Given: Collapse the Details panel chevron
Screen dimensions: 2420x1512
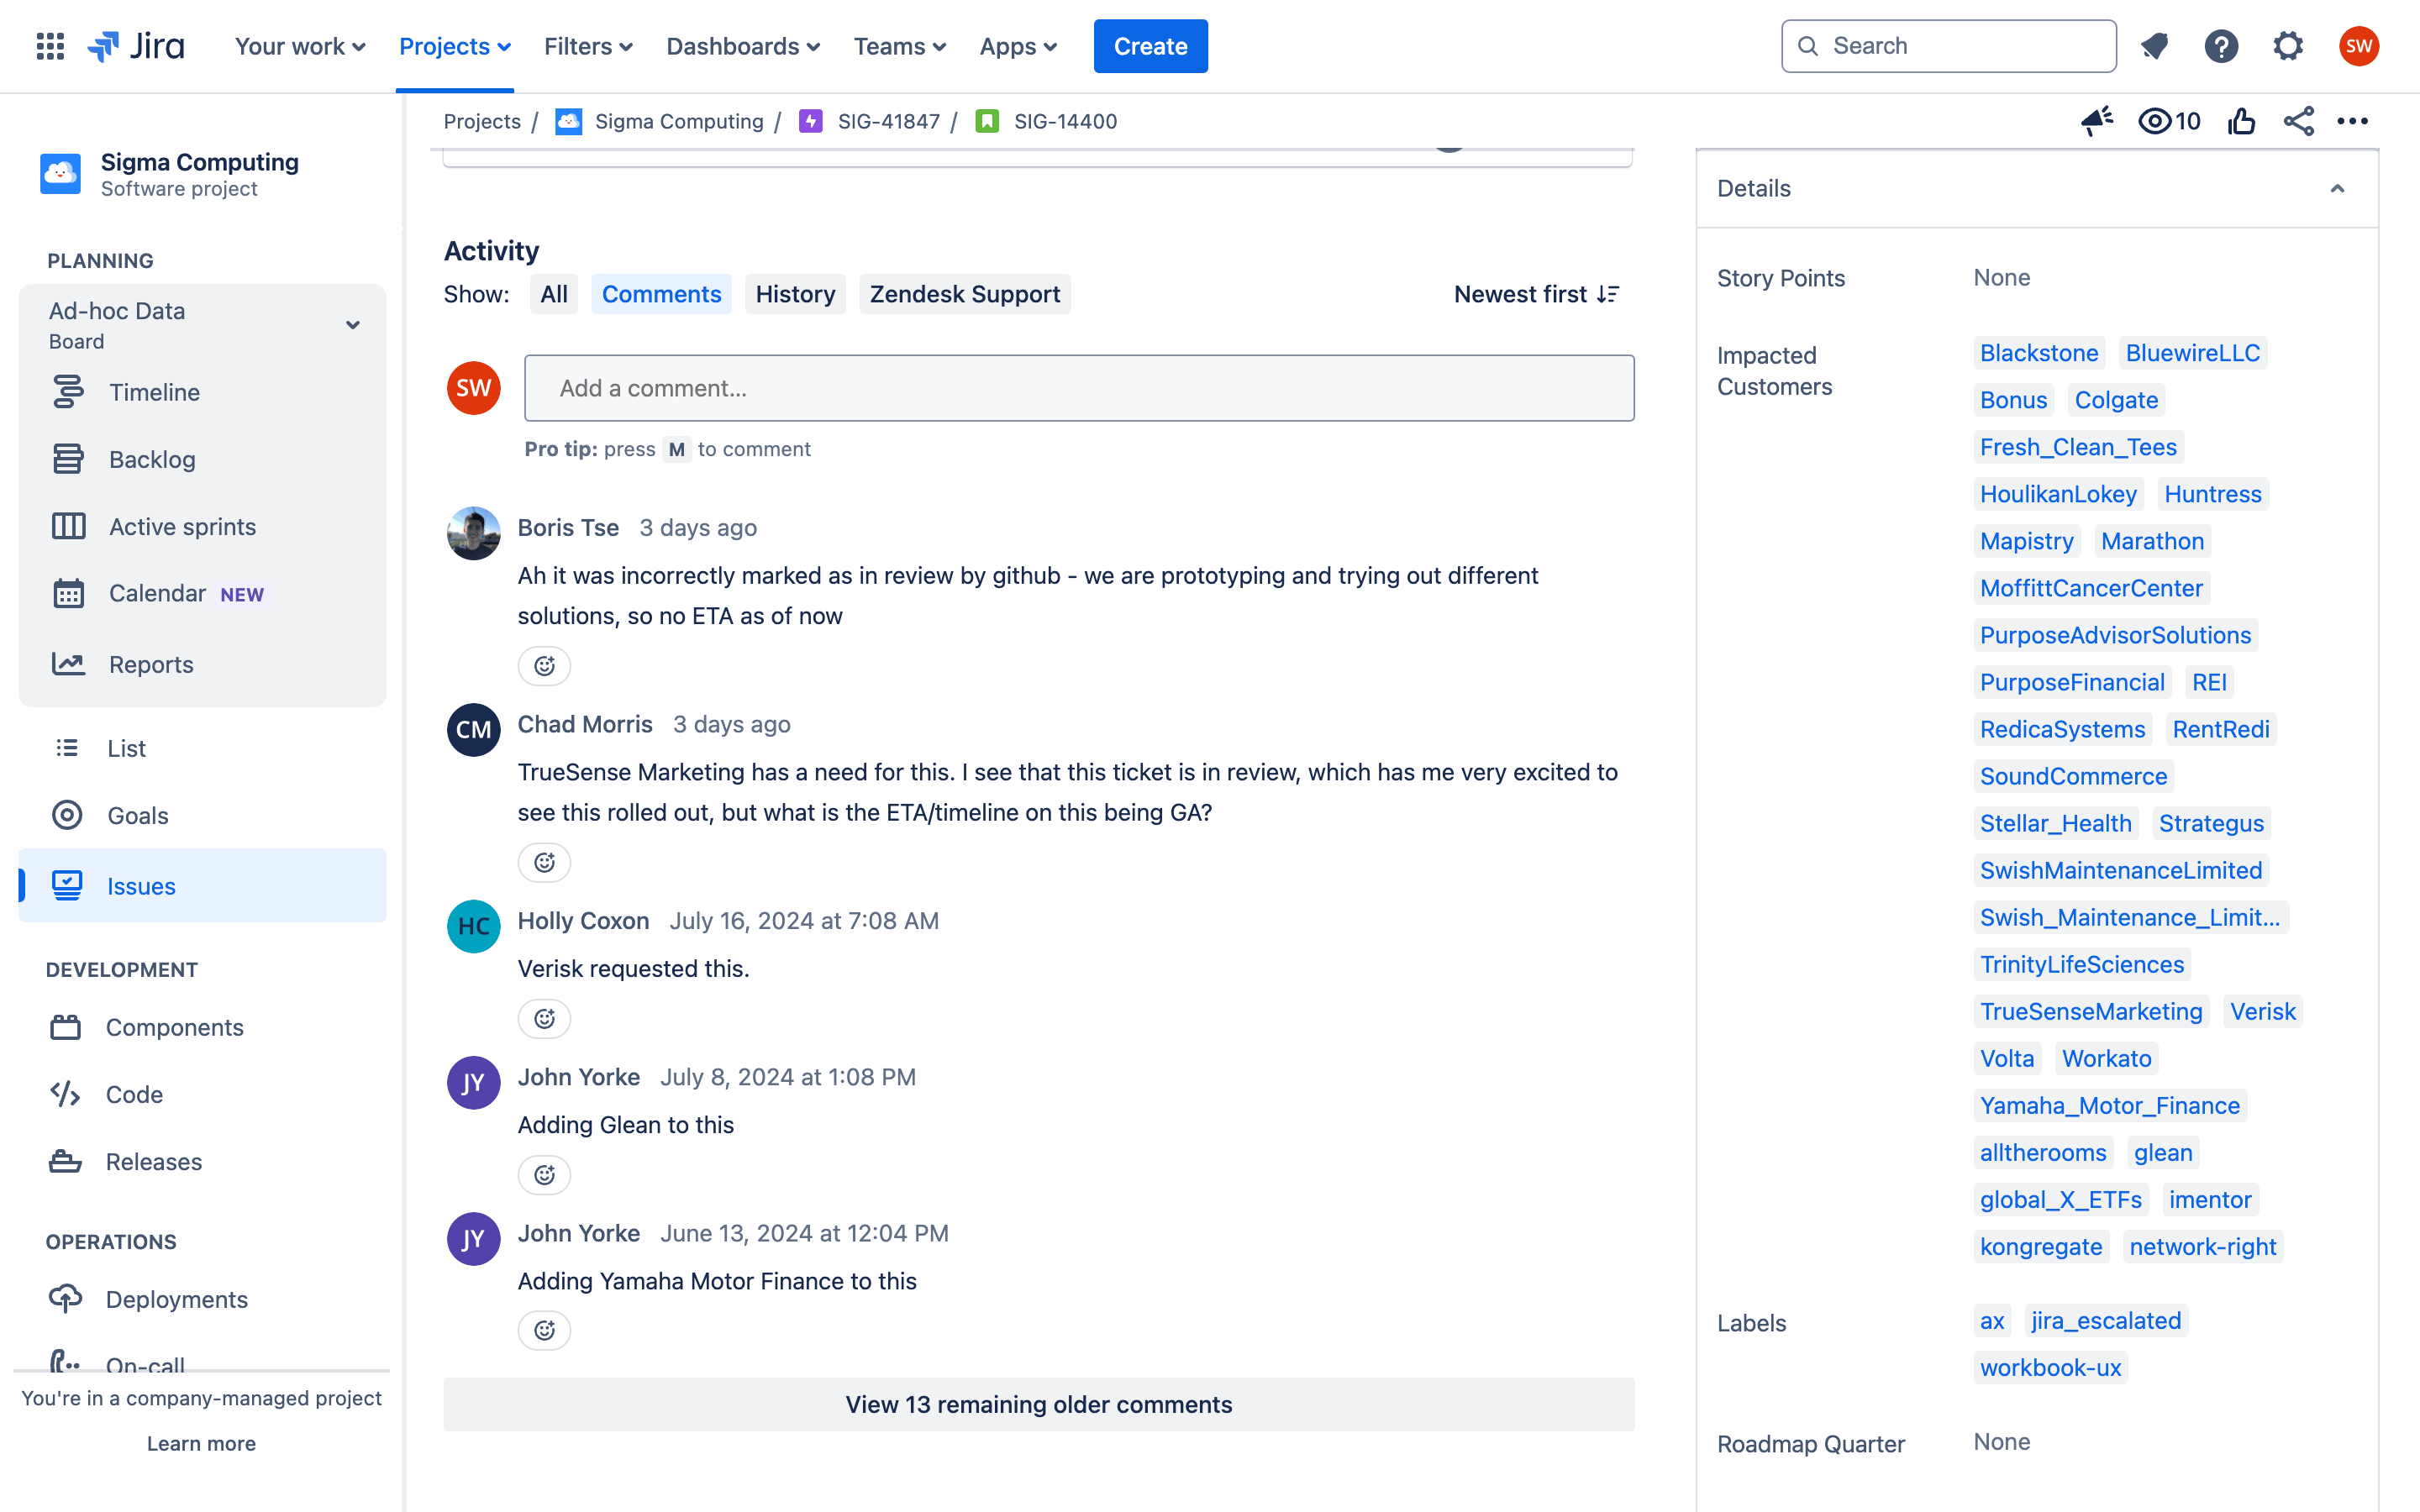Looking at the screenshot, I should (x=2337, y=188).
